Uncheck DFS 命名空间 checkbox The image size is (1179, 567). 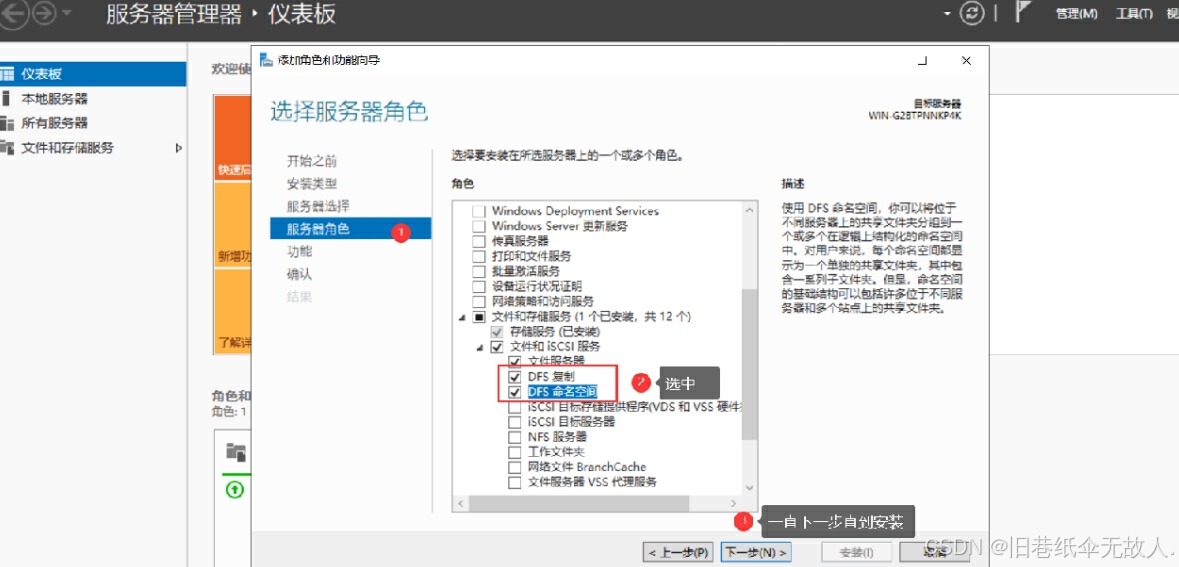coord(515,392)
